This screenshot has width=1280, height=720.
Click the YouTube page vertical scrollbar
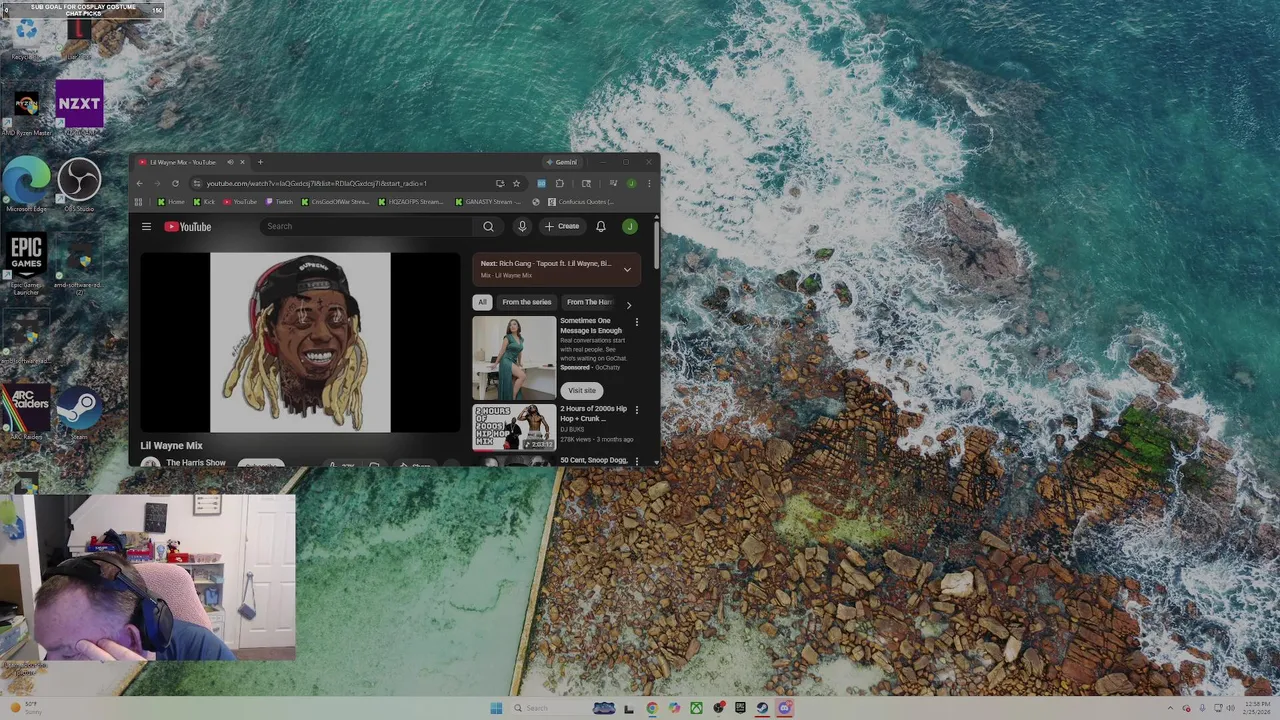[656, 245]
